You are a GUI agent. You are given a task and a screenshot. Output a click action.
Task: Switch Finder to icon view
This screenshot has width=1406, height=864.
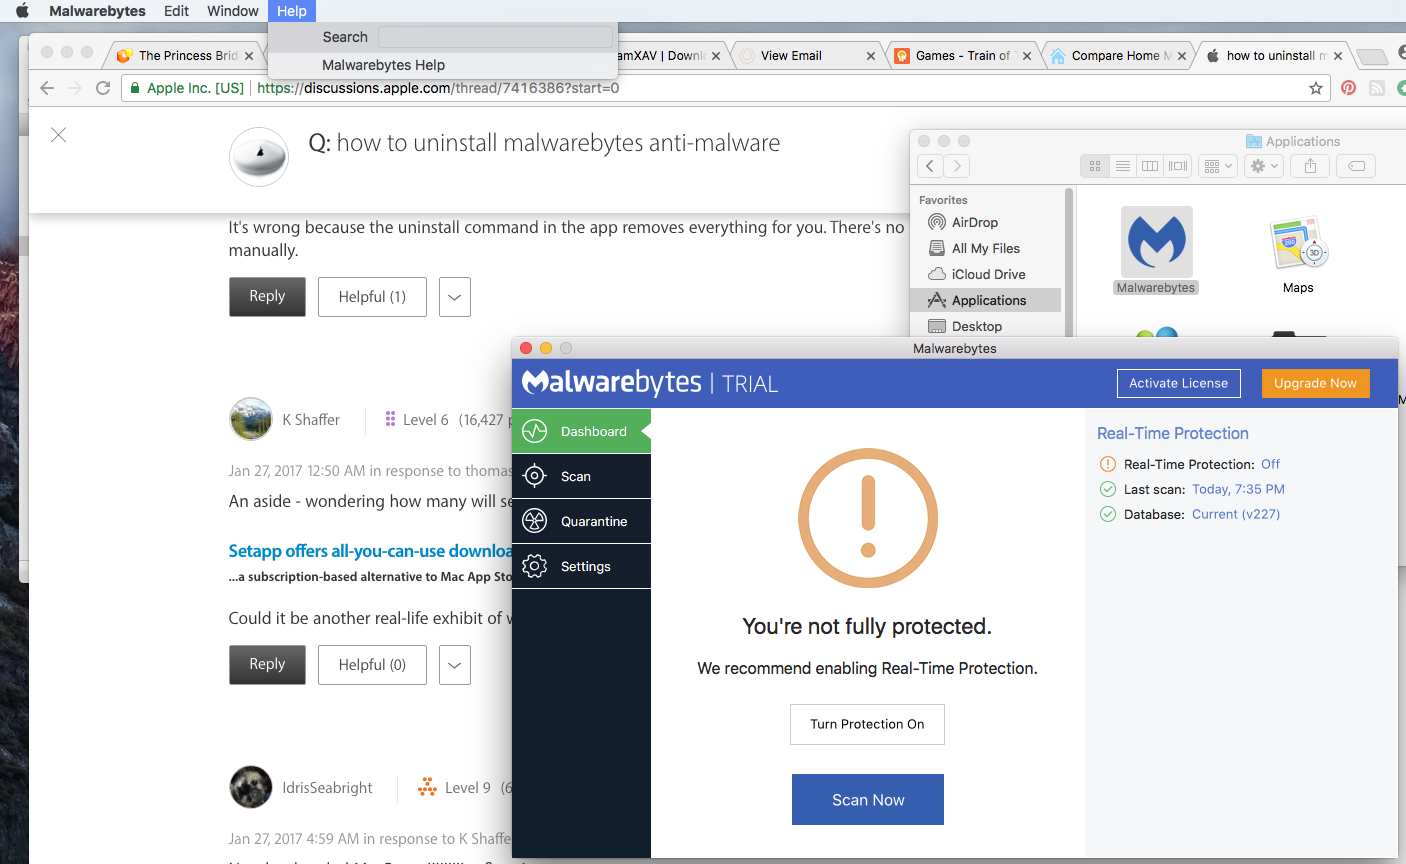point(1095,166)
